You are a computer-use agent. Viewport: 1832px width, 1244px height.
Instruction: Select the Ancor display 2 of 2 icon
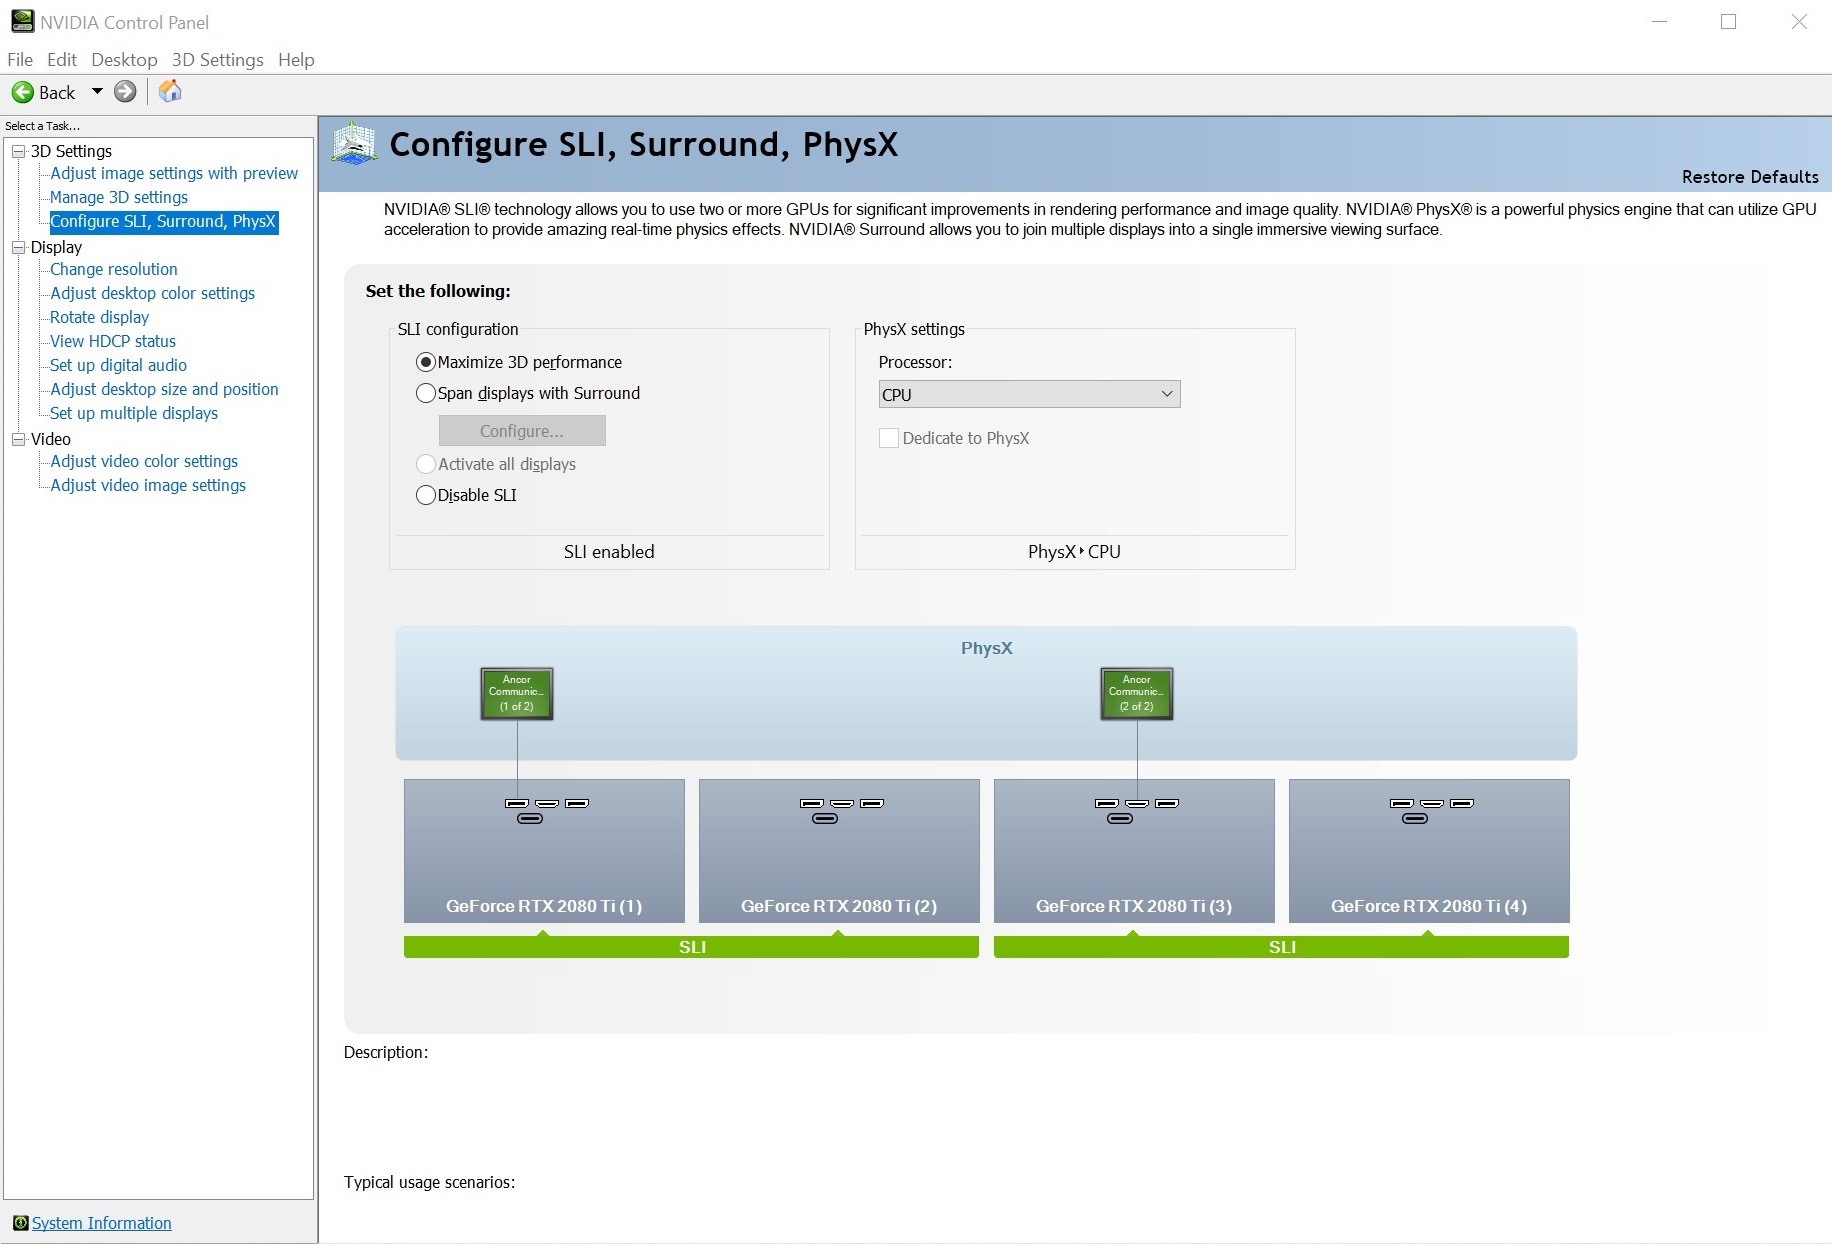click(x=1136, y=693)
